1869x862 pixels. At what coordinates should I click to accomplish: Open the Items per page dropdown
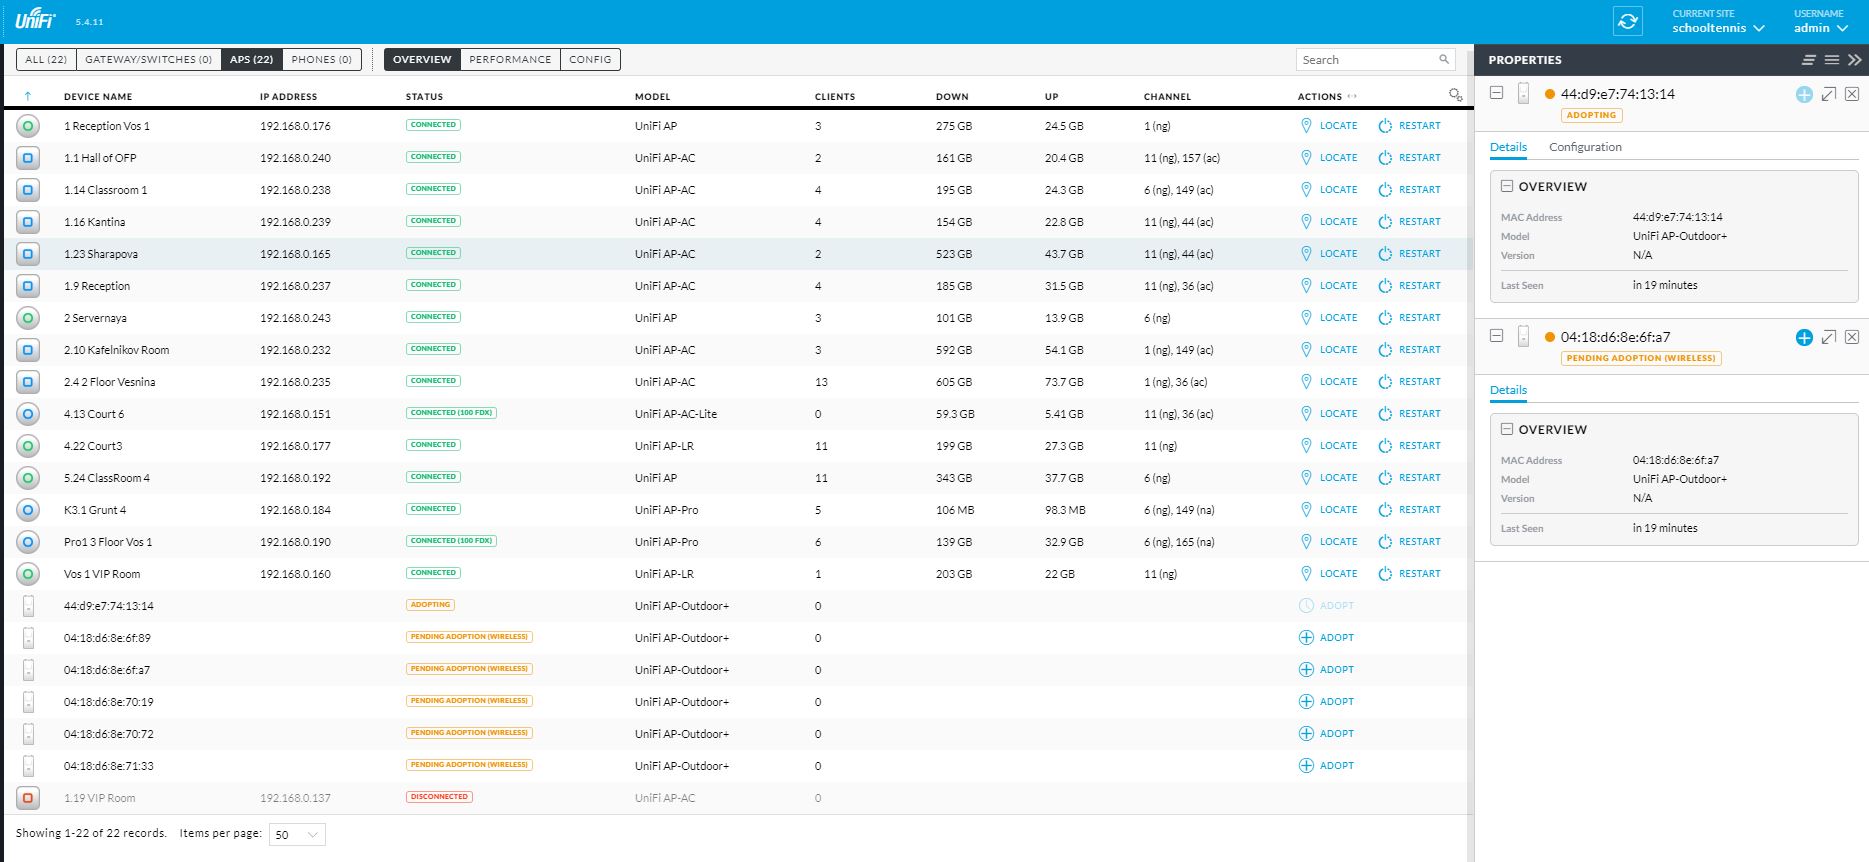pos(297,835)
